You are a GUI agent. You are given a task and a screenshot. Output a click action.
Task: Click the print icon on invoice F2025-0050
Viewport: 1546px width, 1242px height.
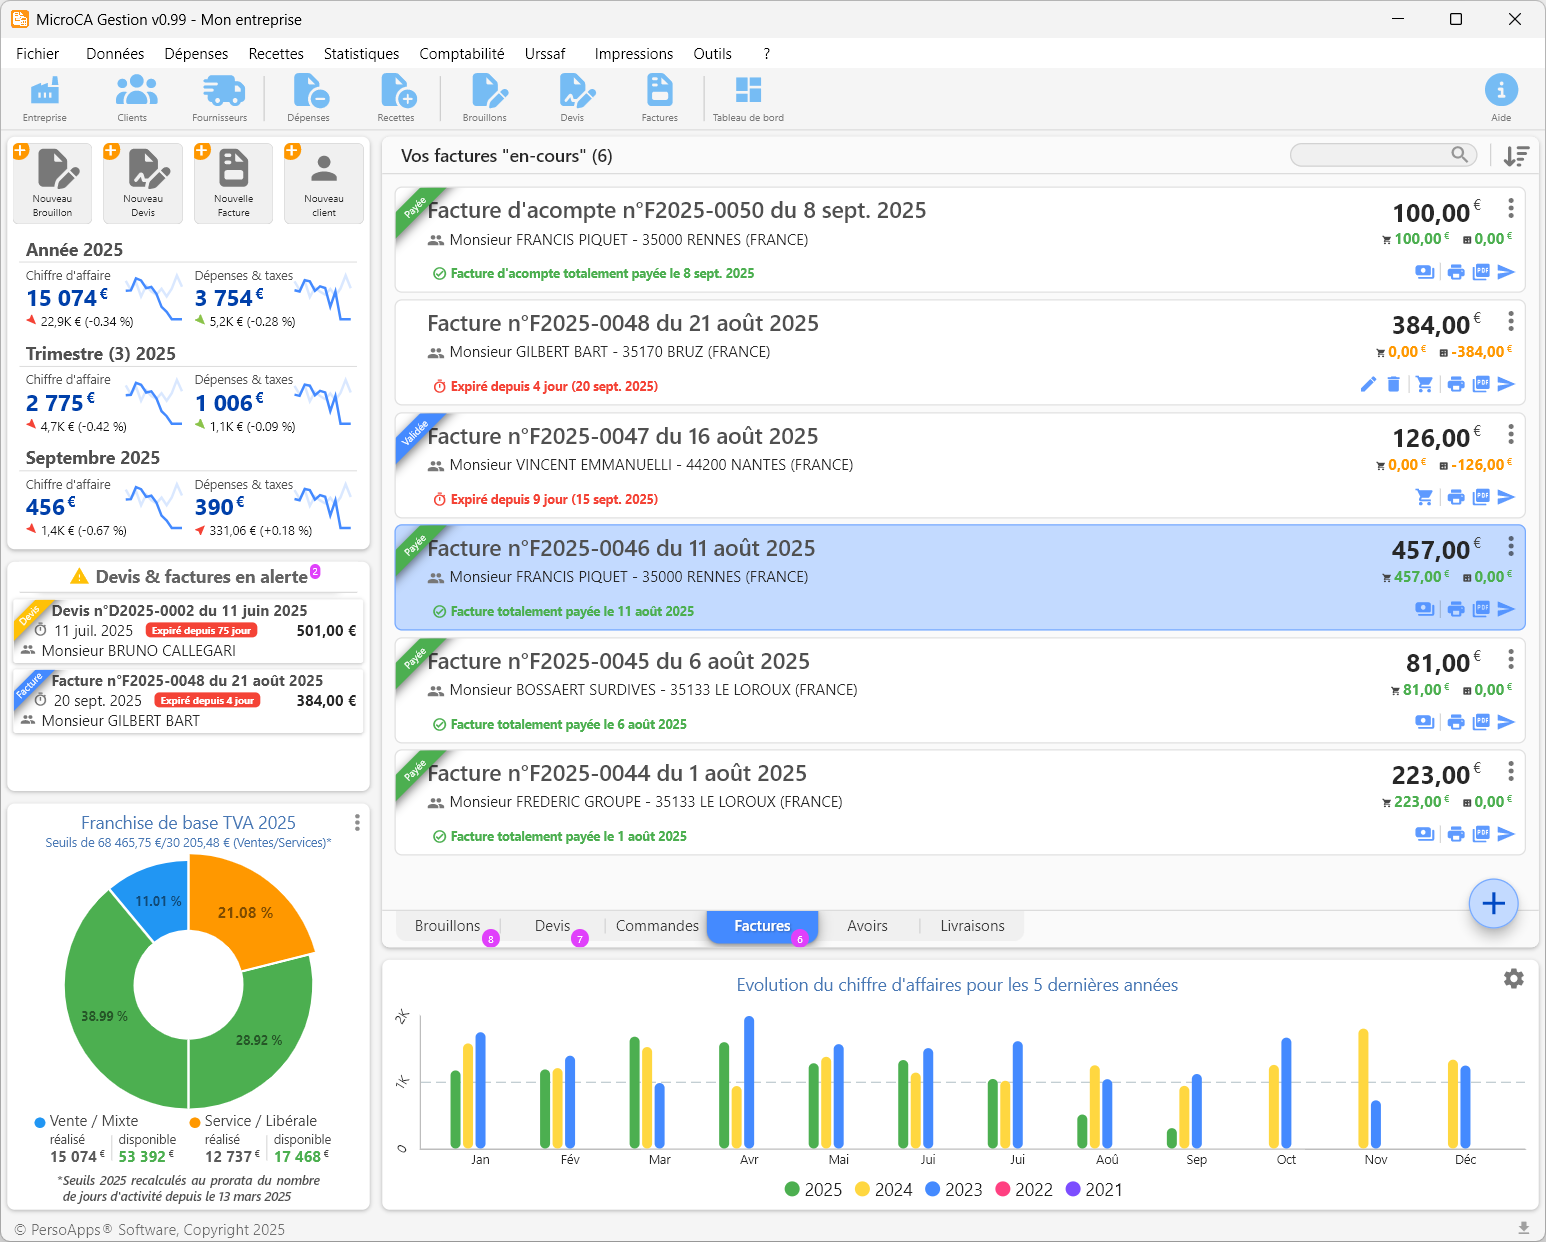coord(1456,272)
